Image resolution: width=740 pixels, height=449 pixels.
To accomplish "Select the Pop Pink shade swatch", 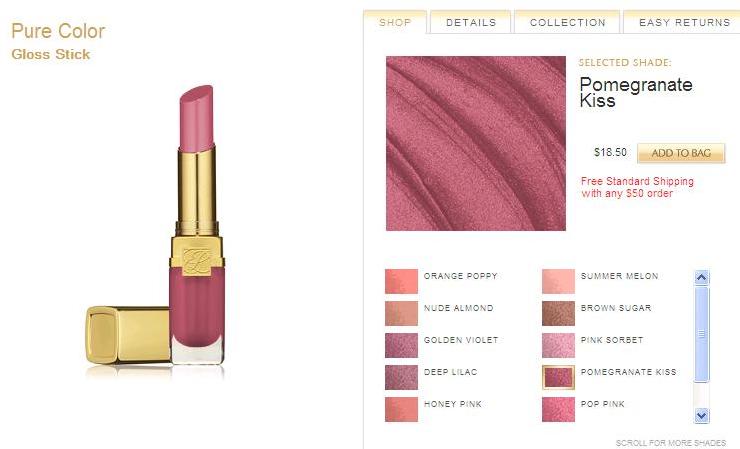I will 558,409.
